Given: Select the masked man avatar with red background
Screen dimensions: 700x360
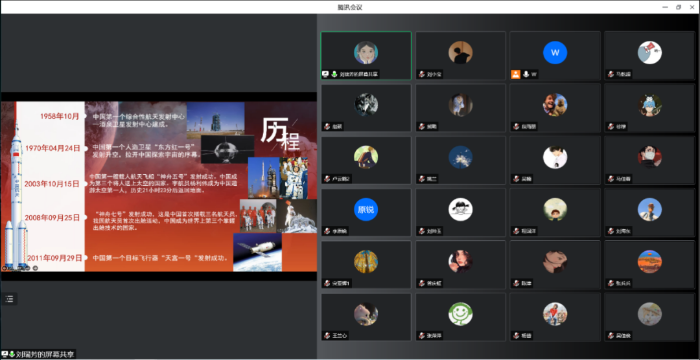Looking at the screenshot, I should coord(650,157).
